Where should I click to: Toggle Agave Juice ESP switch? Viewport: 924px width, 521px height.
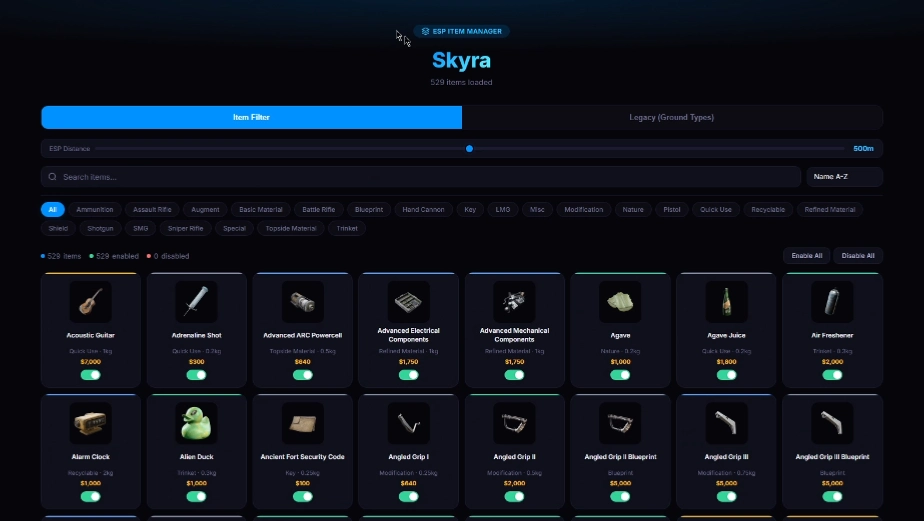(726, 375)
